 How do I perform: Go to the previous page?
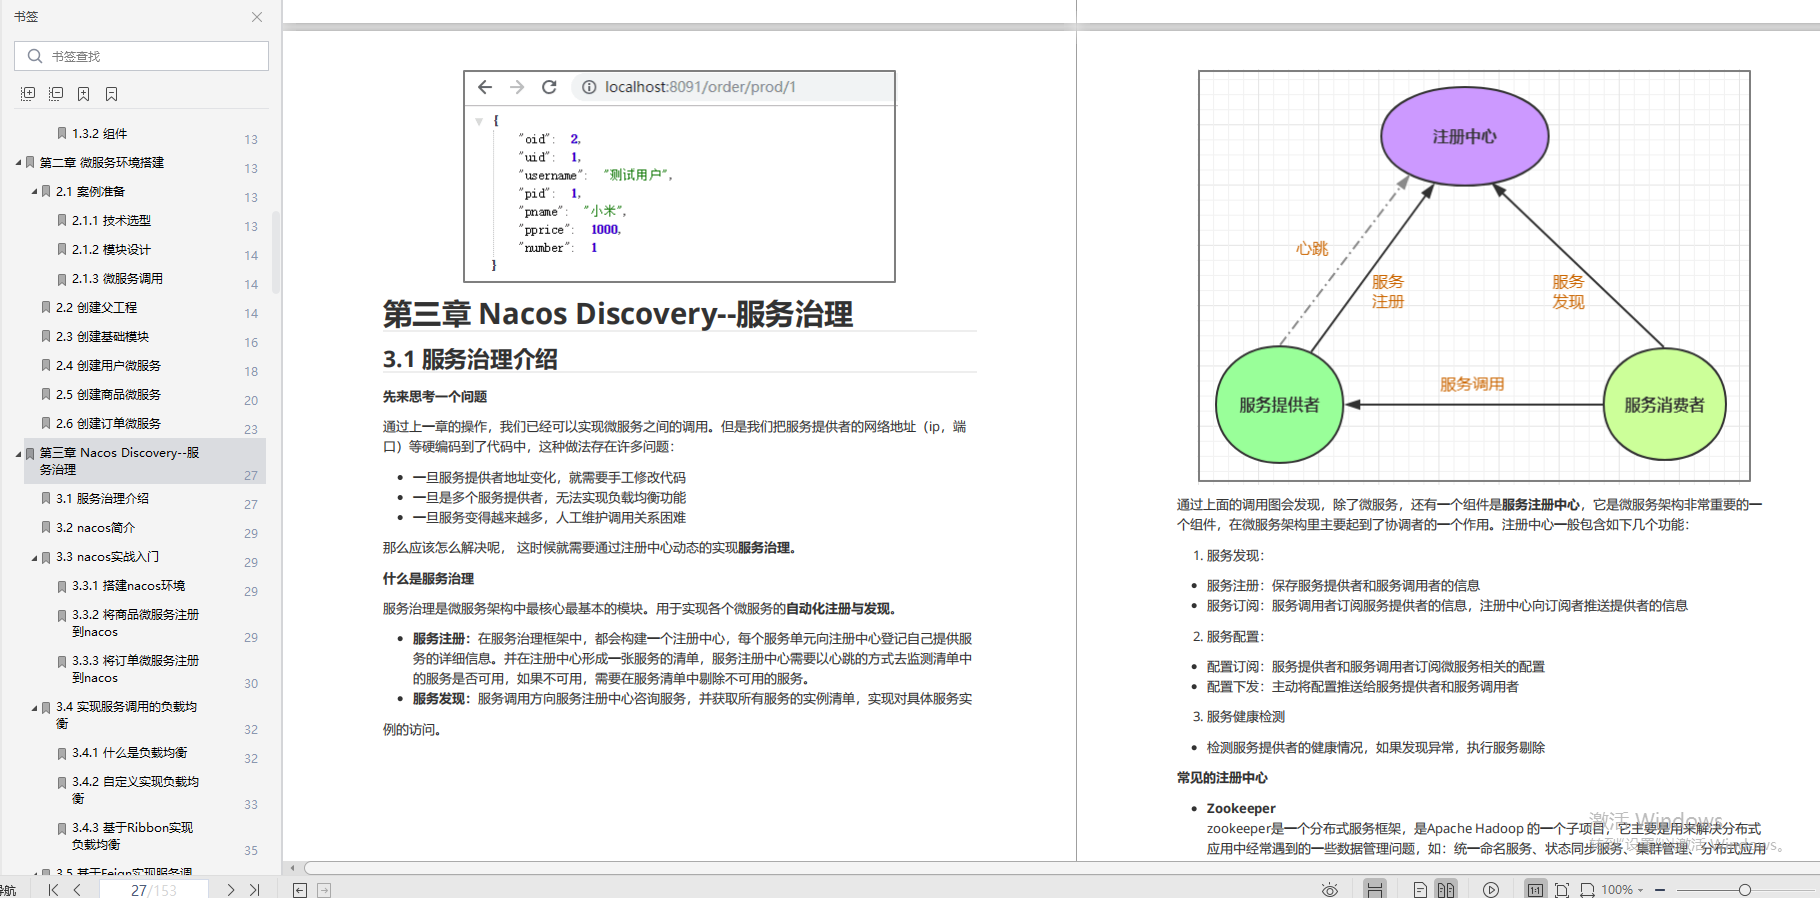[x=77, y=889]
